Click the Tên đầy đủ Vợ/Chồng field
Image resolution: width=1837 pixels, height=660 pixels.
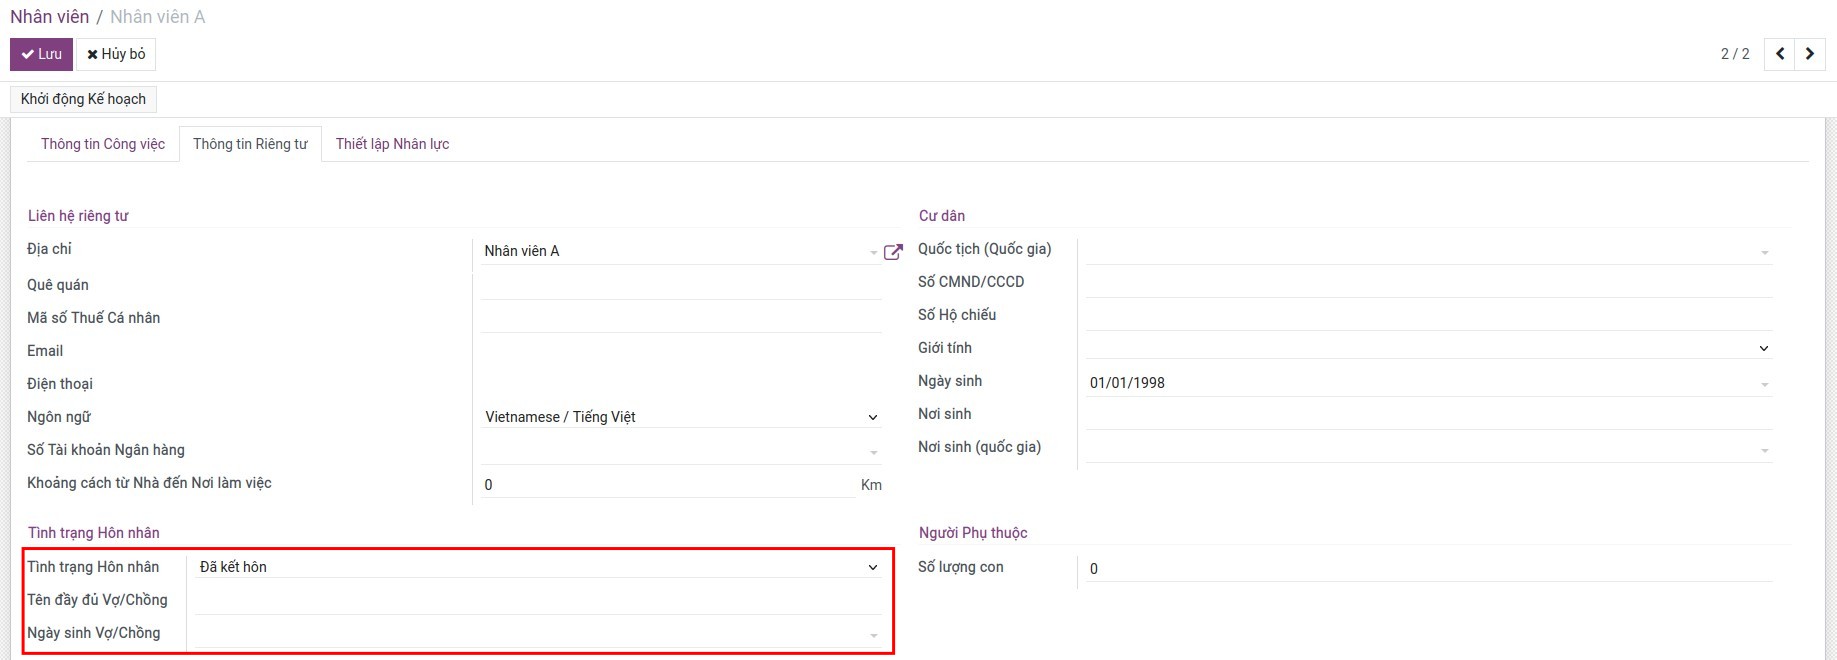[538, 600]
